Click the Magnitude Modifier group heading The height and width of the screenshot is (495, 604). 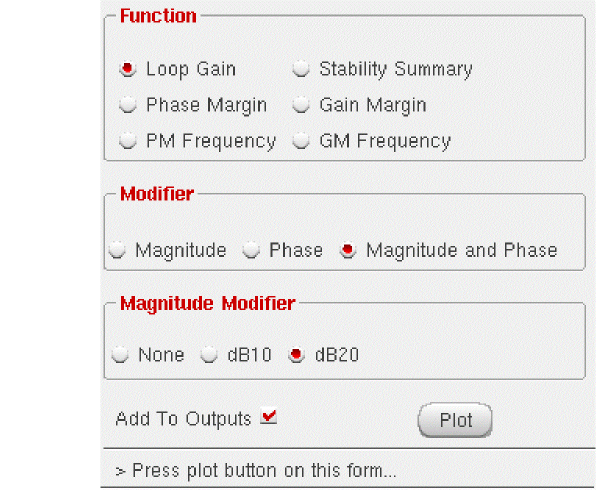207,303
